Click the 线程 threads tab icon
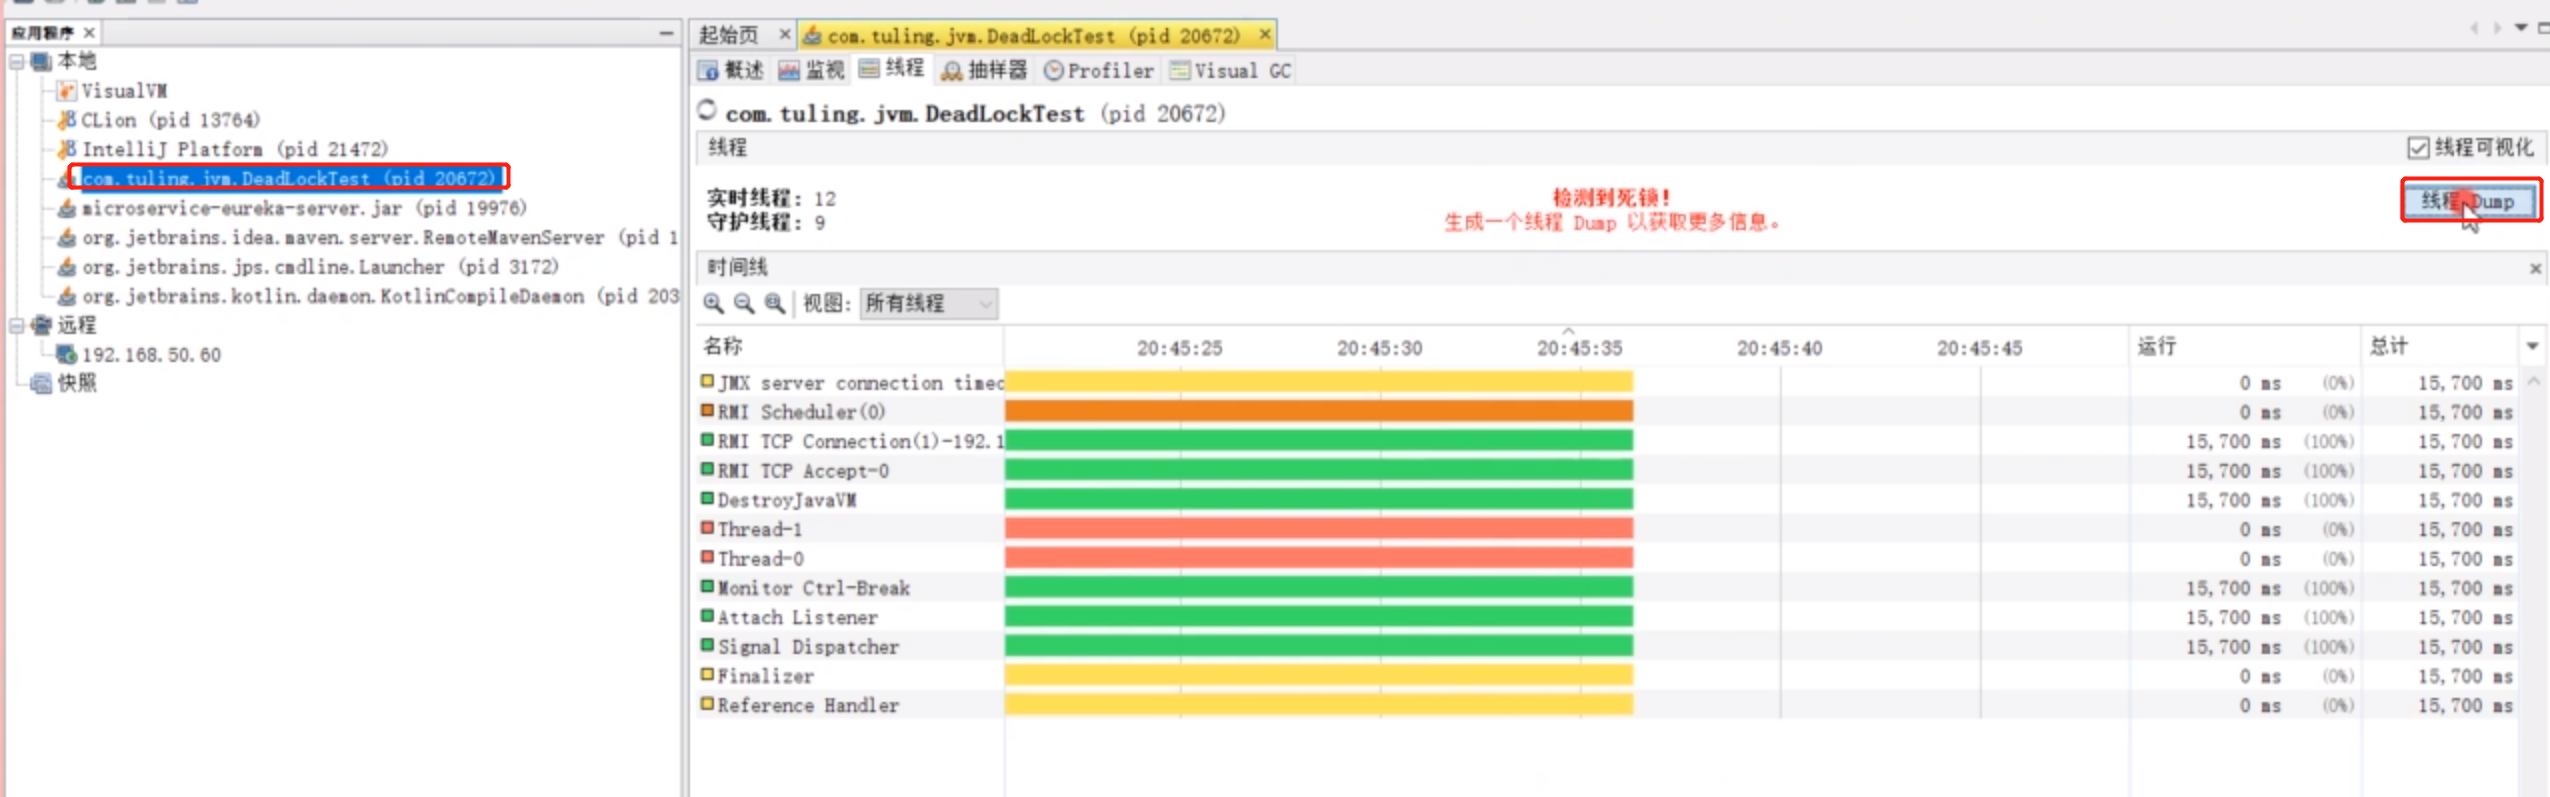The image size is (2550, 797). 869,68
